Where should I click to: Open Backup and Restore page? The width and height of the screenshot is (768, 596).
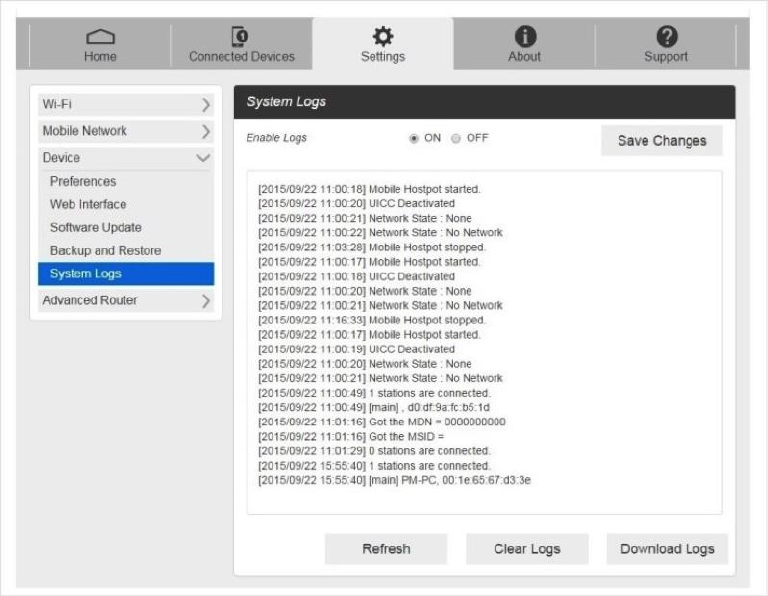point(106,251)
